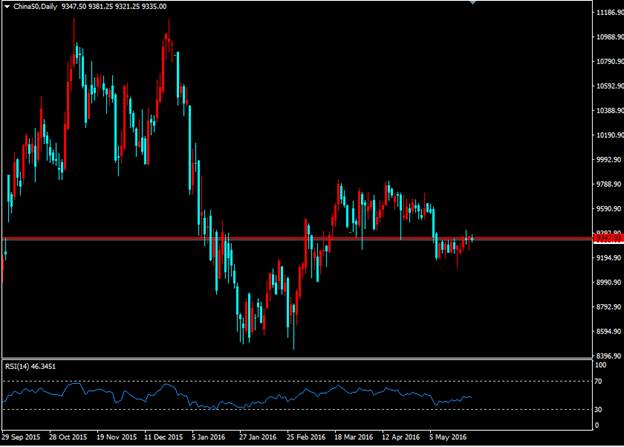624x447 pixels.
Task: Click the 25 Feb 2016 date label
Action: 306,437
